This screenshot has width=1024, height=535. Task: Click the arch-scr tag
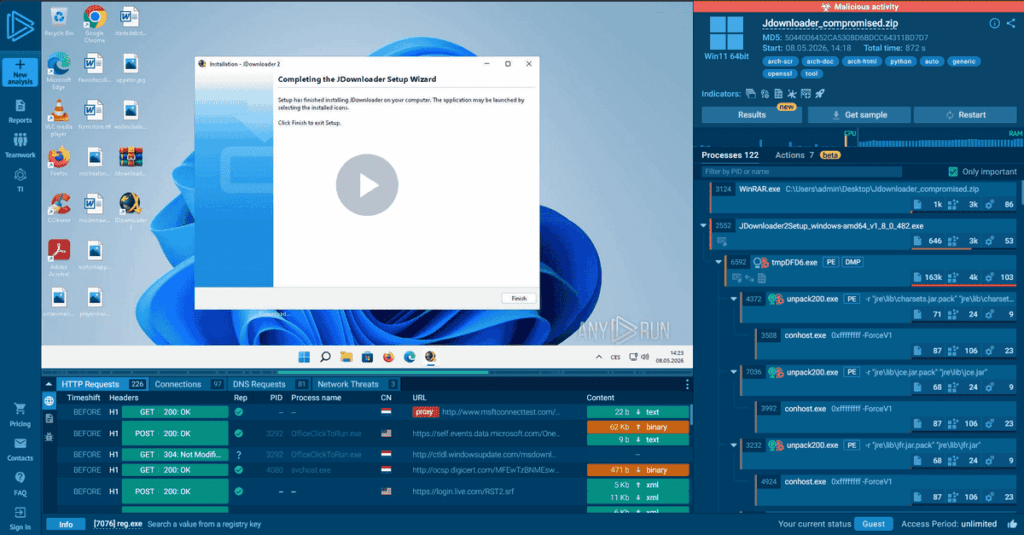click(780, 61)
